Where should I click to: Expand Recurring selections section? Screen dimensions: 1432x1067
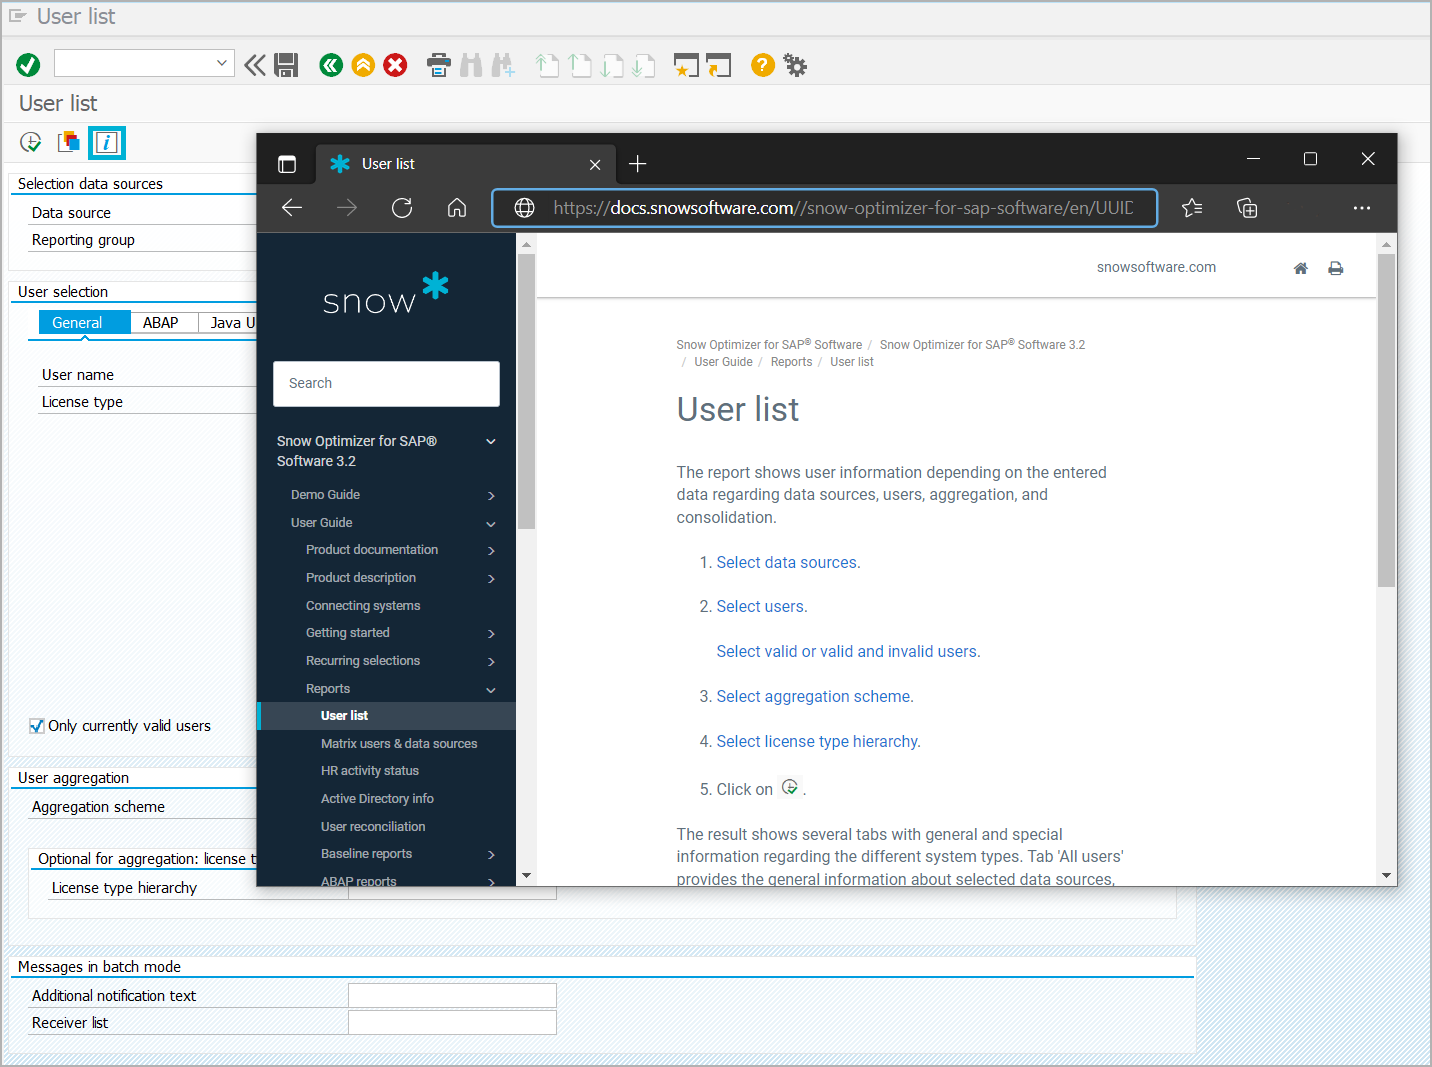(491, 662)
